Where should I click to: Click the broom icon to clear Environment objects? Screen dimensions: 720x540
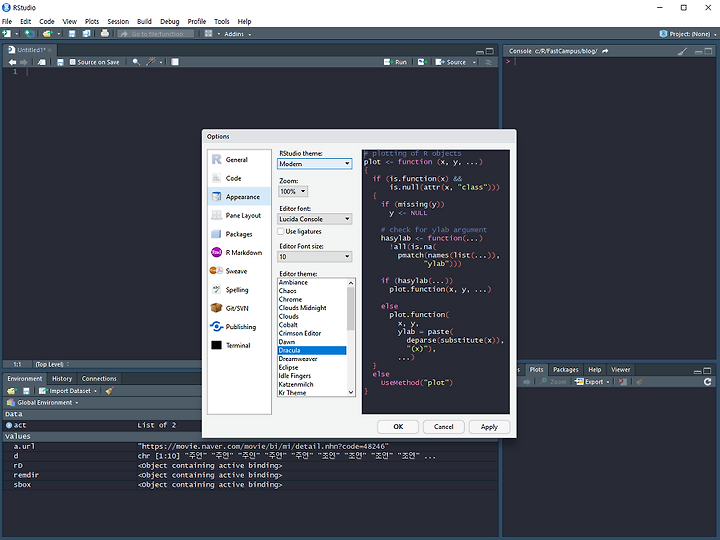pyautogui.click(x=109, y=391)
